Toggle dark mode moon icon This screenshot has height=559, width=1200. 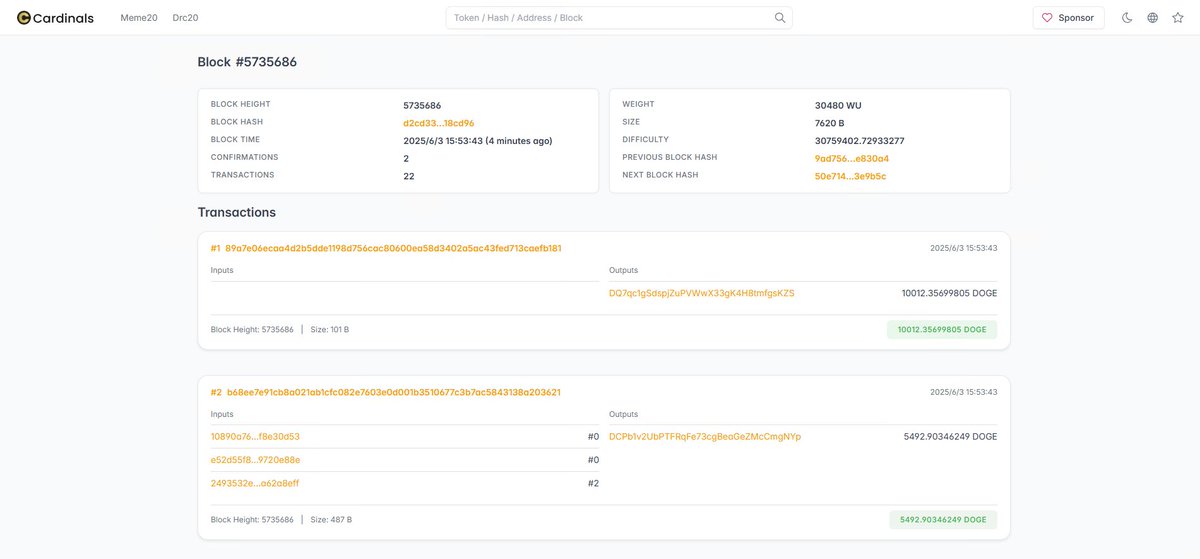click(1127, 18)
